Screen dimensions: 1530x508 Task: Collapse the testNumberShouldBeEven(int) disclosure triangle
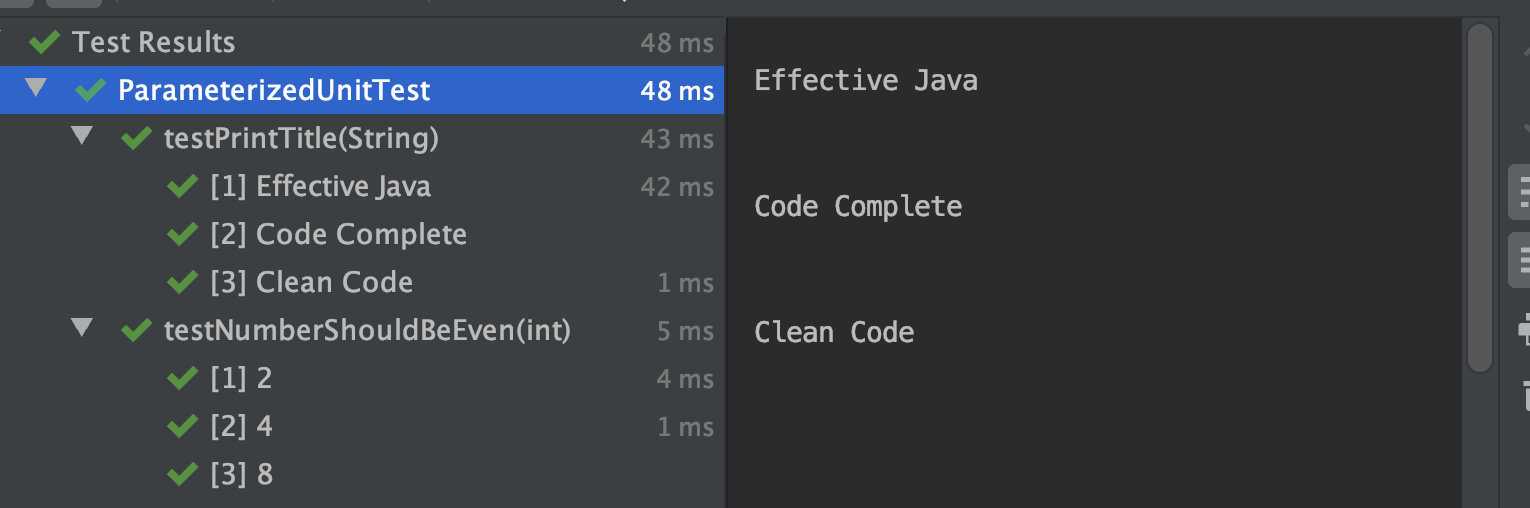(x=82, y=328)
